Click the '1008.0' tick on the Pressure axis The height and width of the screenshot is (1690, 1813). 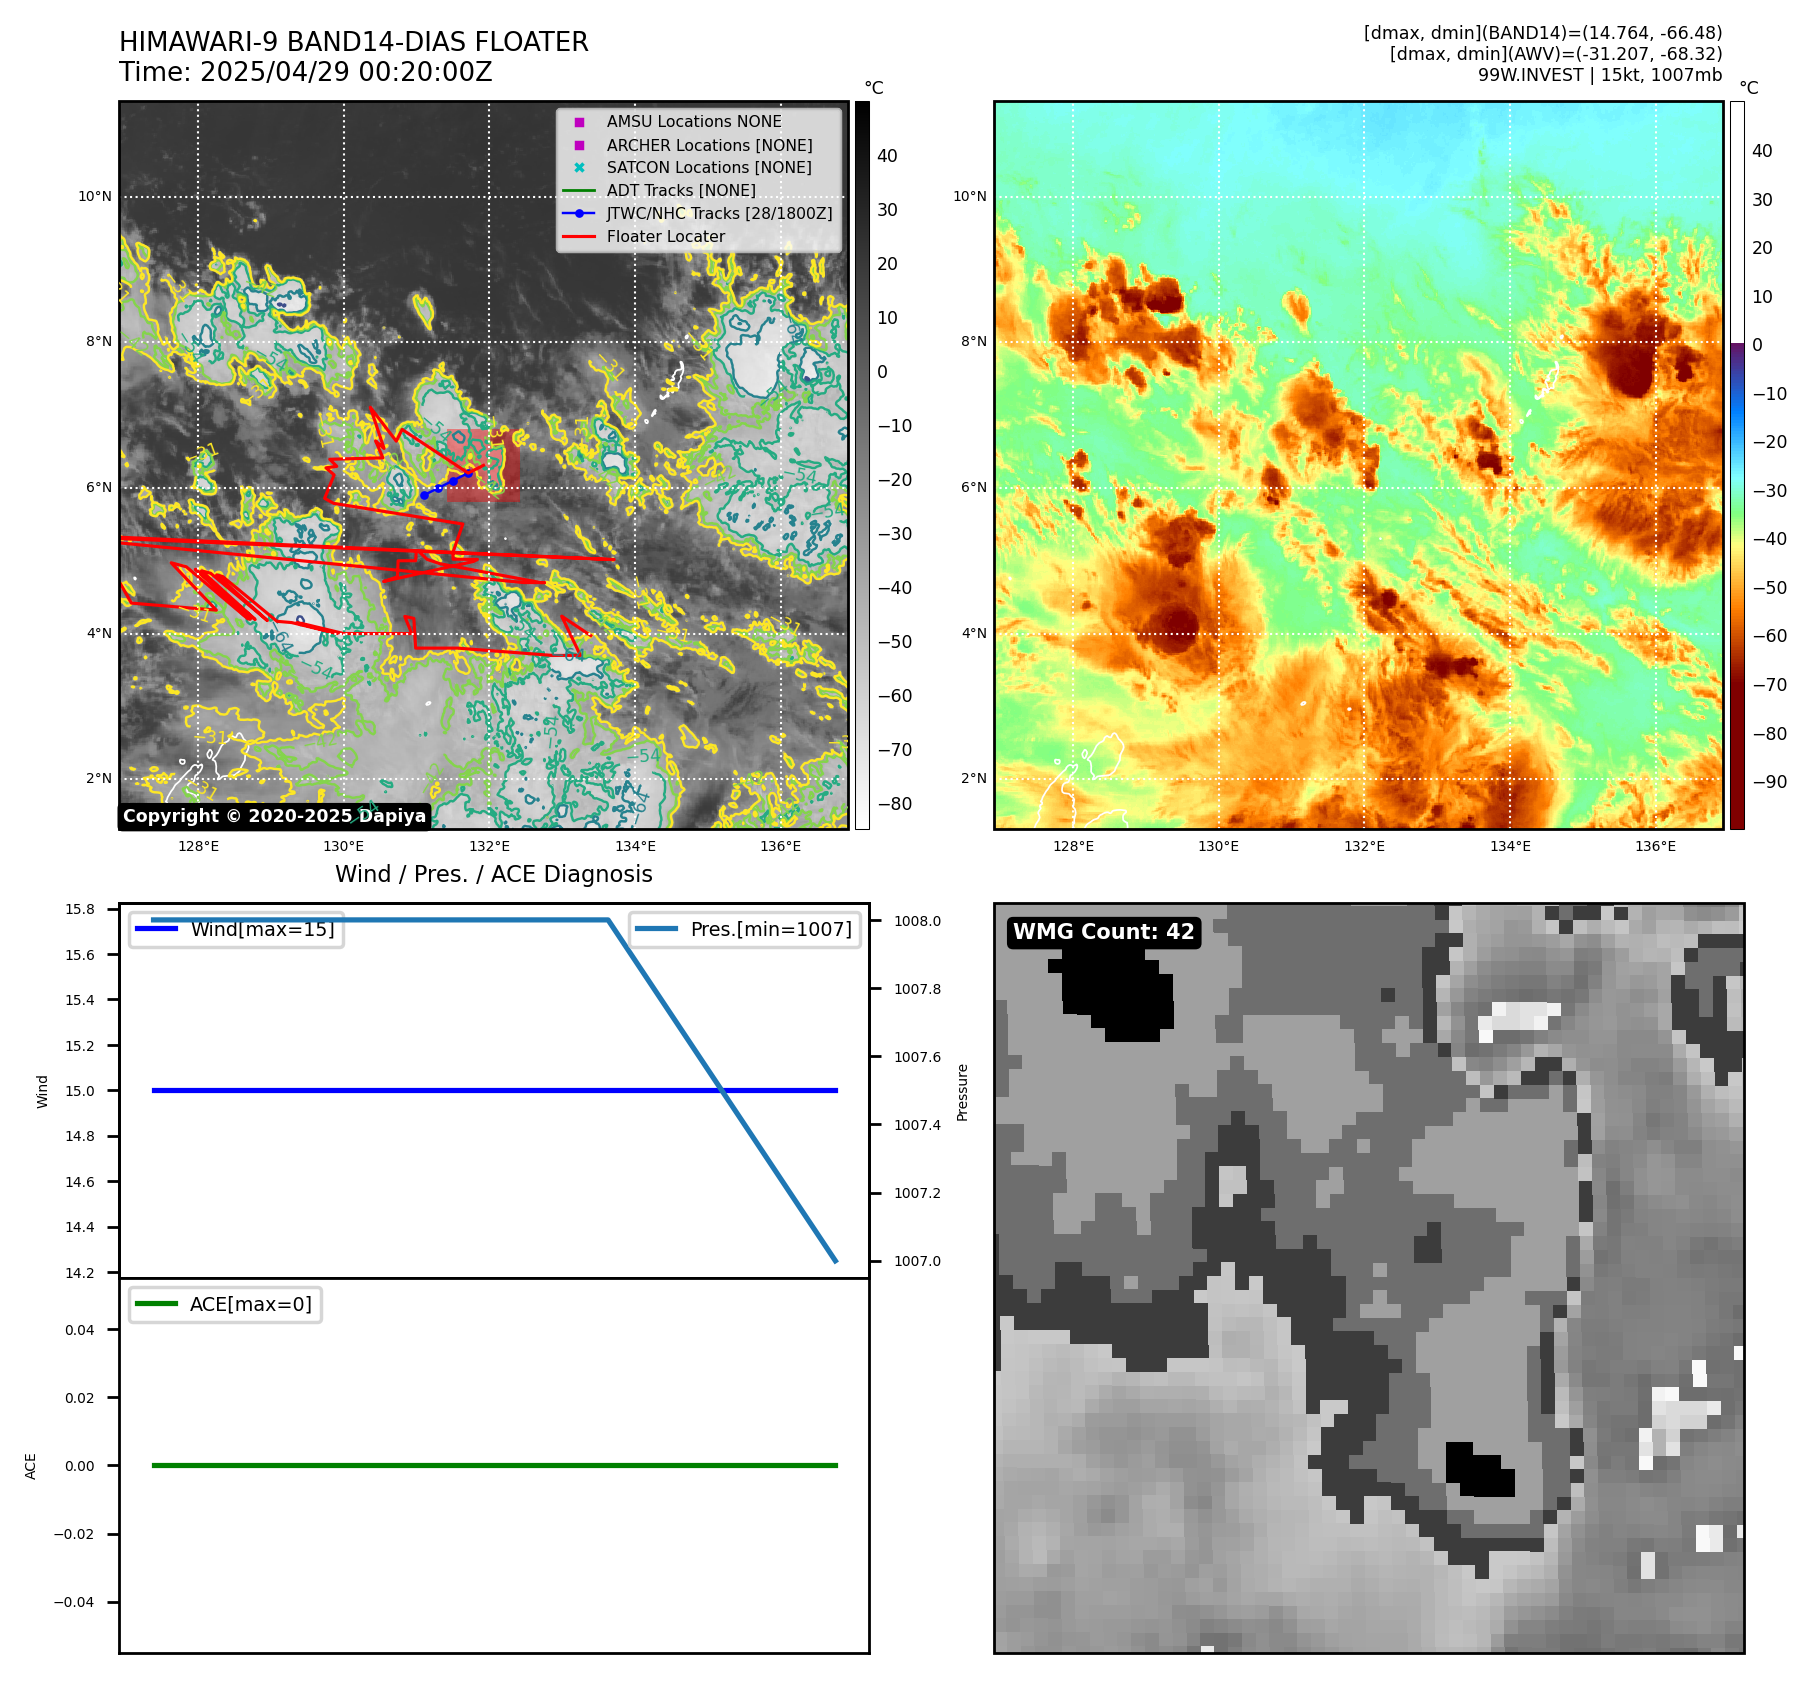pyautogui.click(x=918, y=921)
